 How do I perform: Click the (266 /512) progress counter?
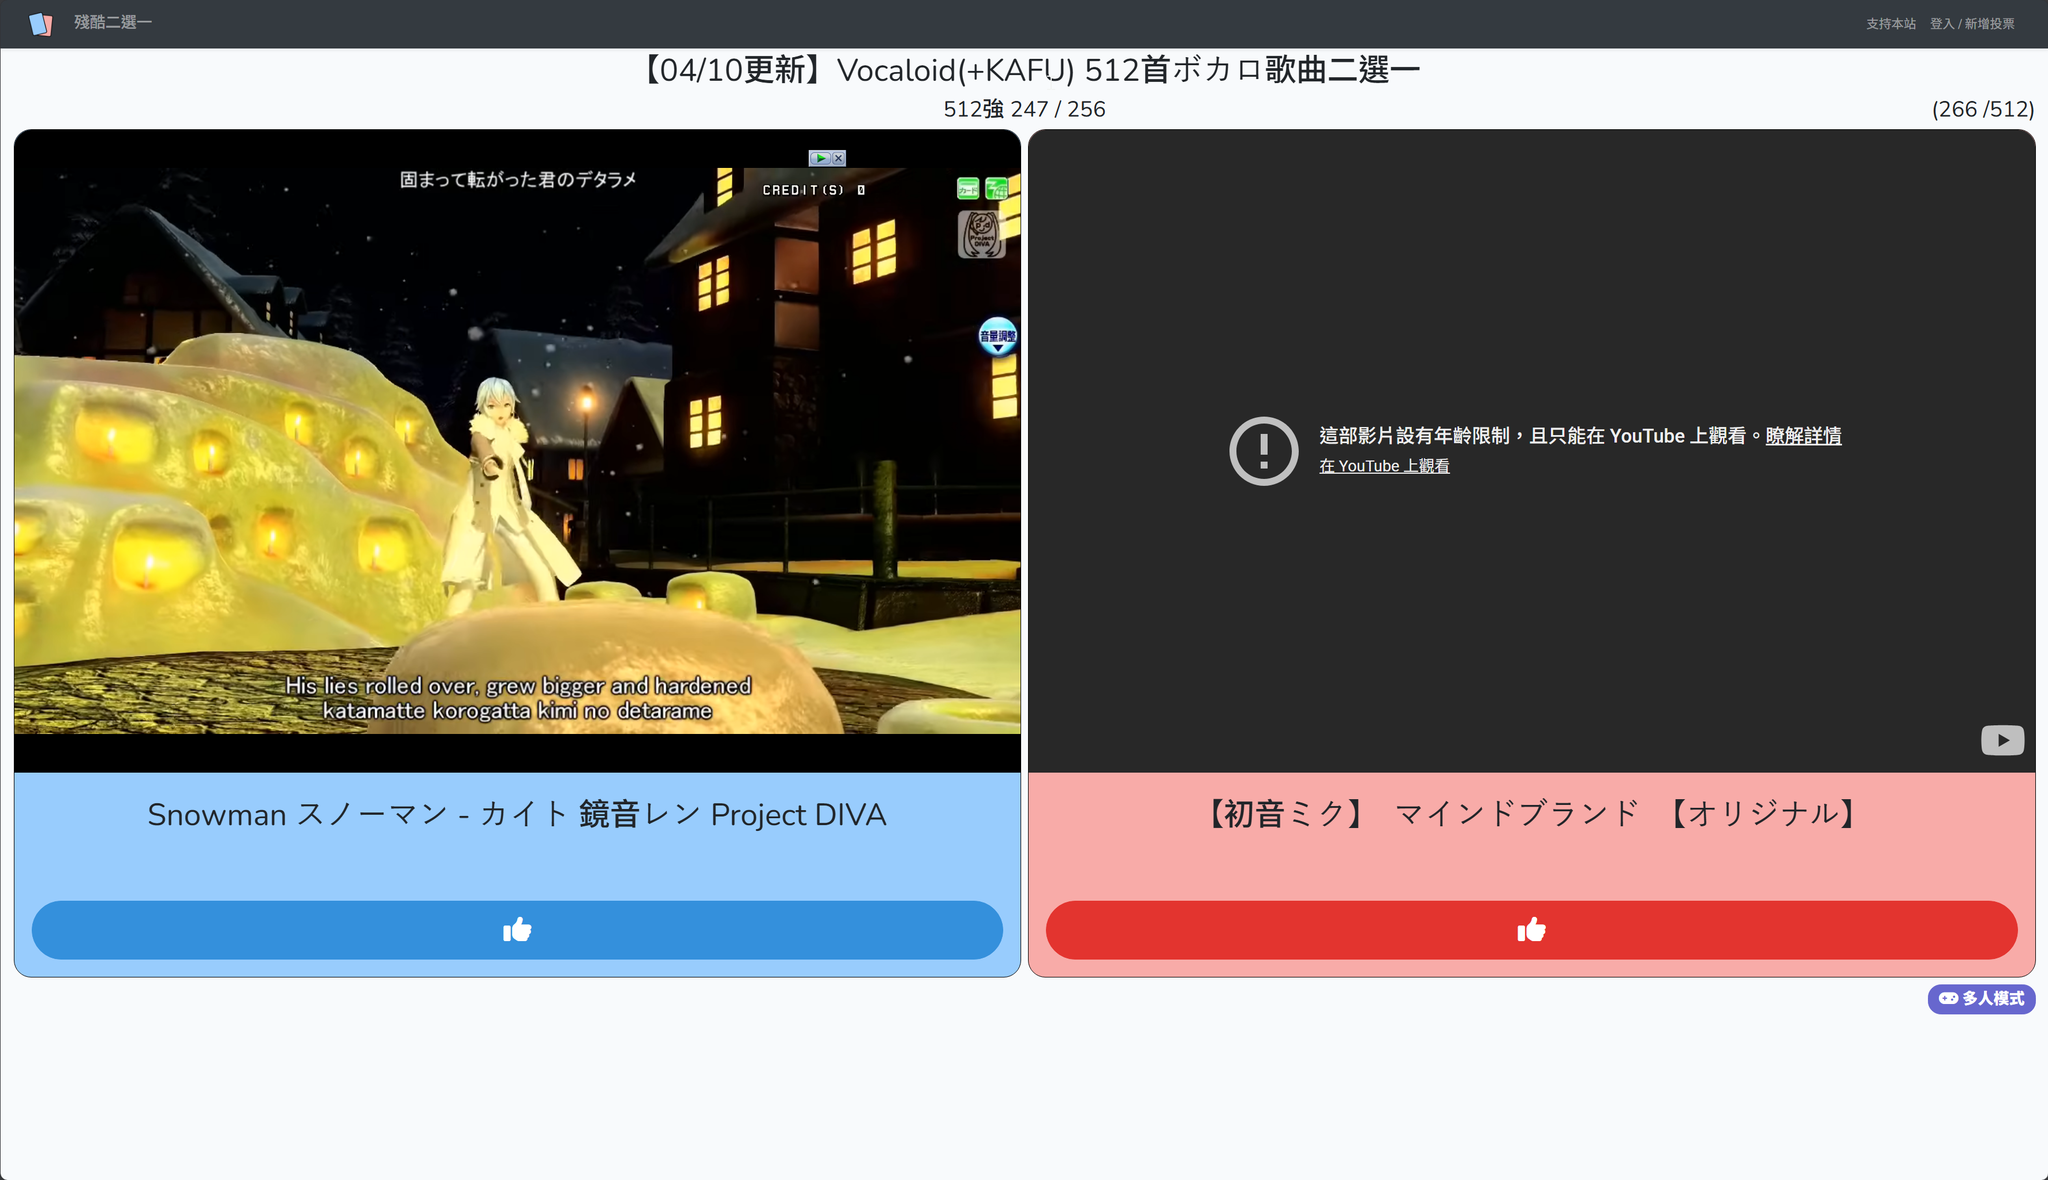1983,109
